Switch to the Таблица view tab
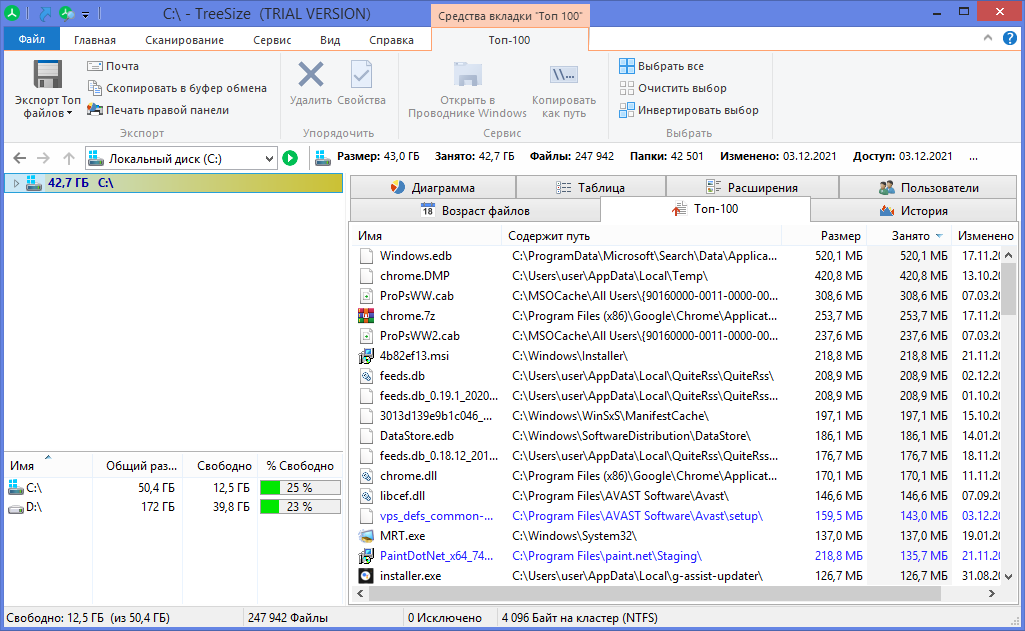The width and height of the screenshot is (1025, 631). pos(591,188)
